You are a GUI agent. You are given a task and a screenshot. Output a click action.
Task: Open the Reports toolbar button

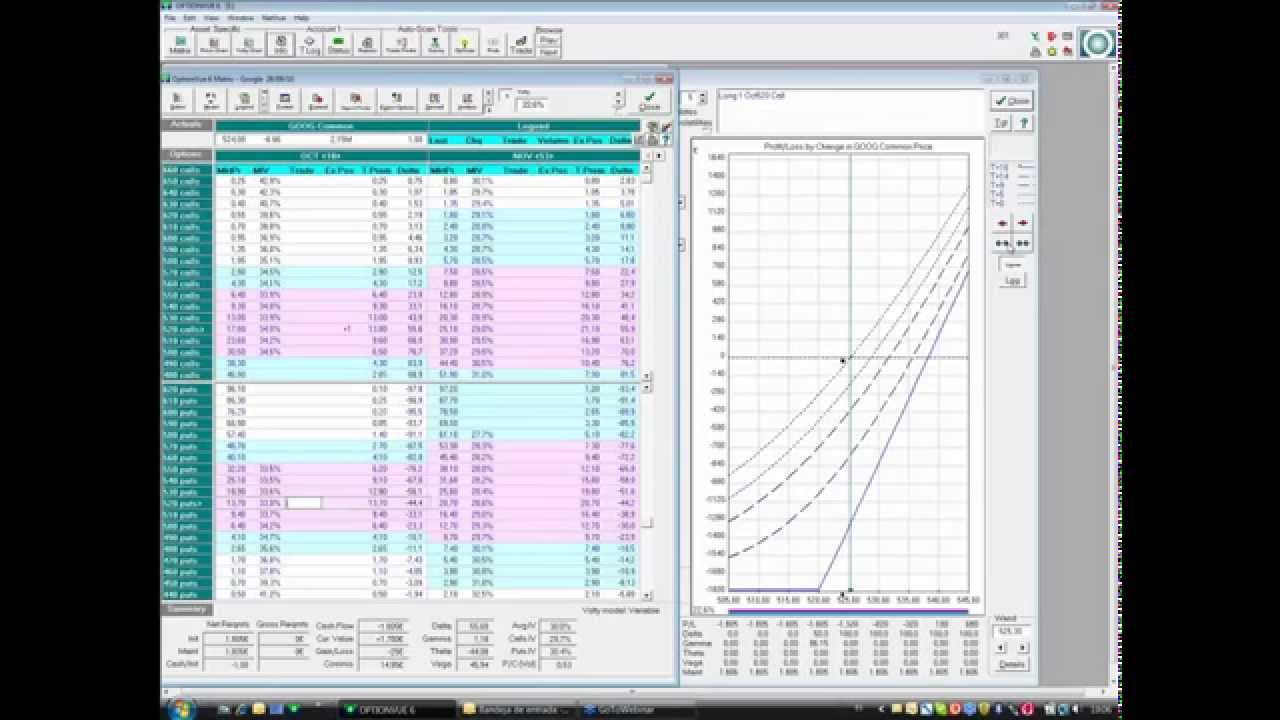tap(367, 44)
